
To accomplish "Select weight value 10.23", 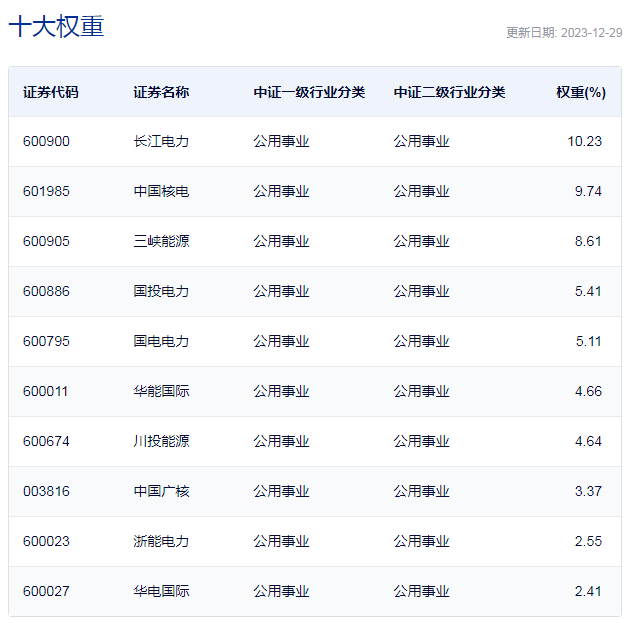I will [x=585, y=141].
